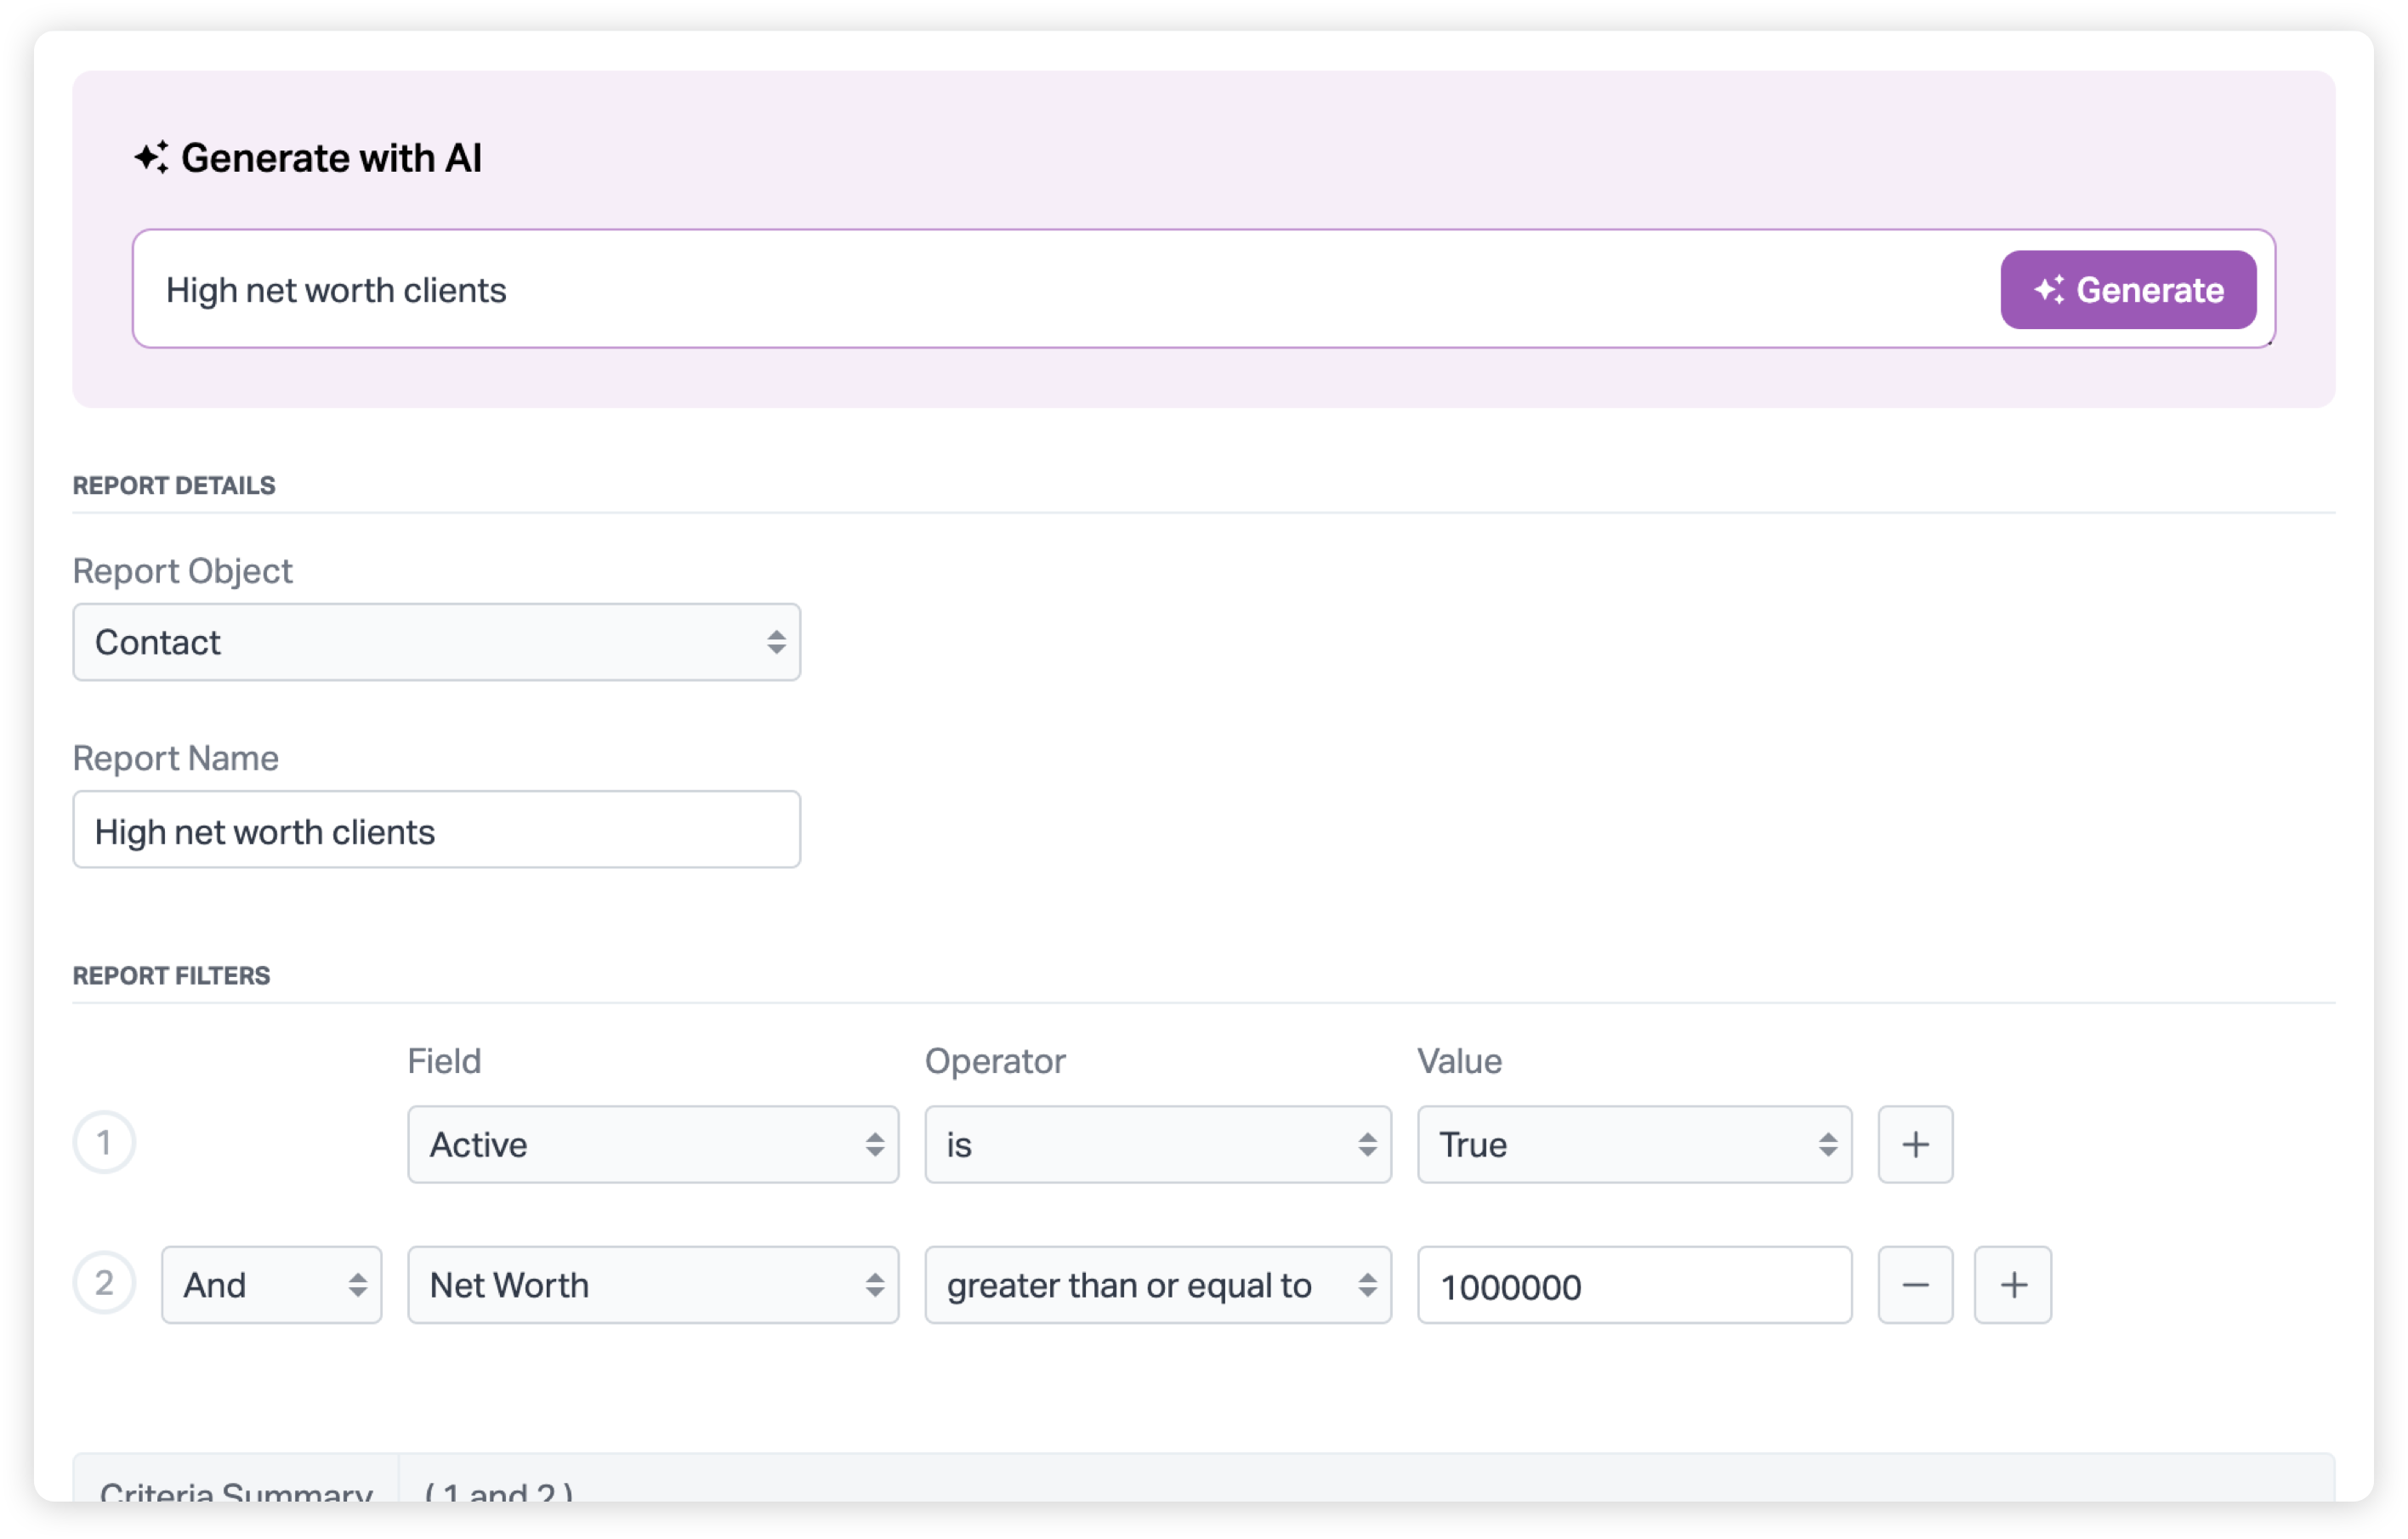Click the filter row number 2 badge
The image size is (2408, 1539).
coord(104,1283)
